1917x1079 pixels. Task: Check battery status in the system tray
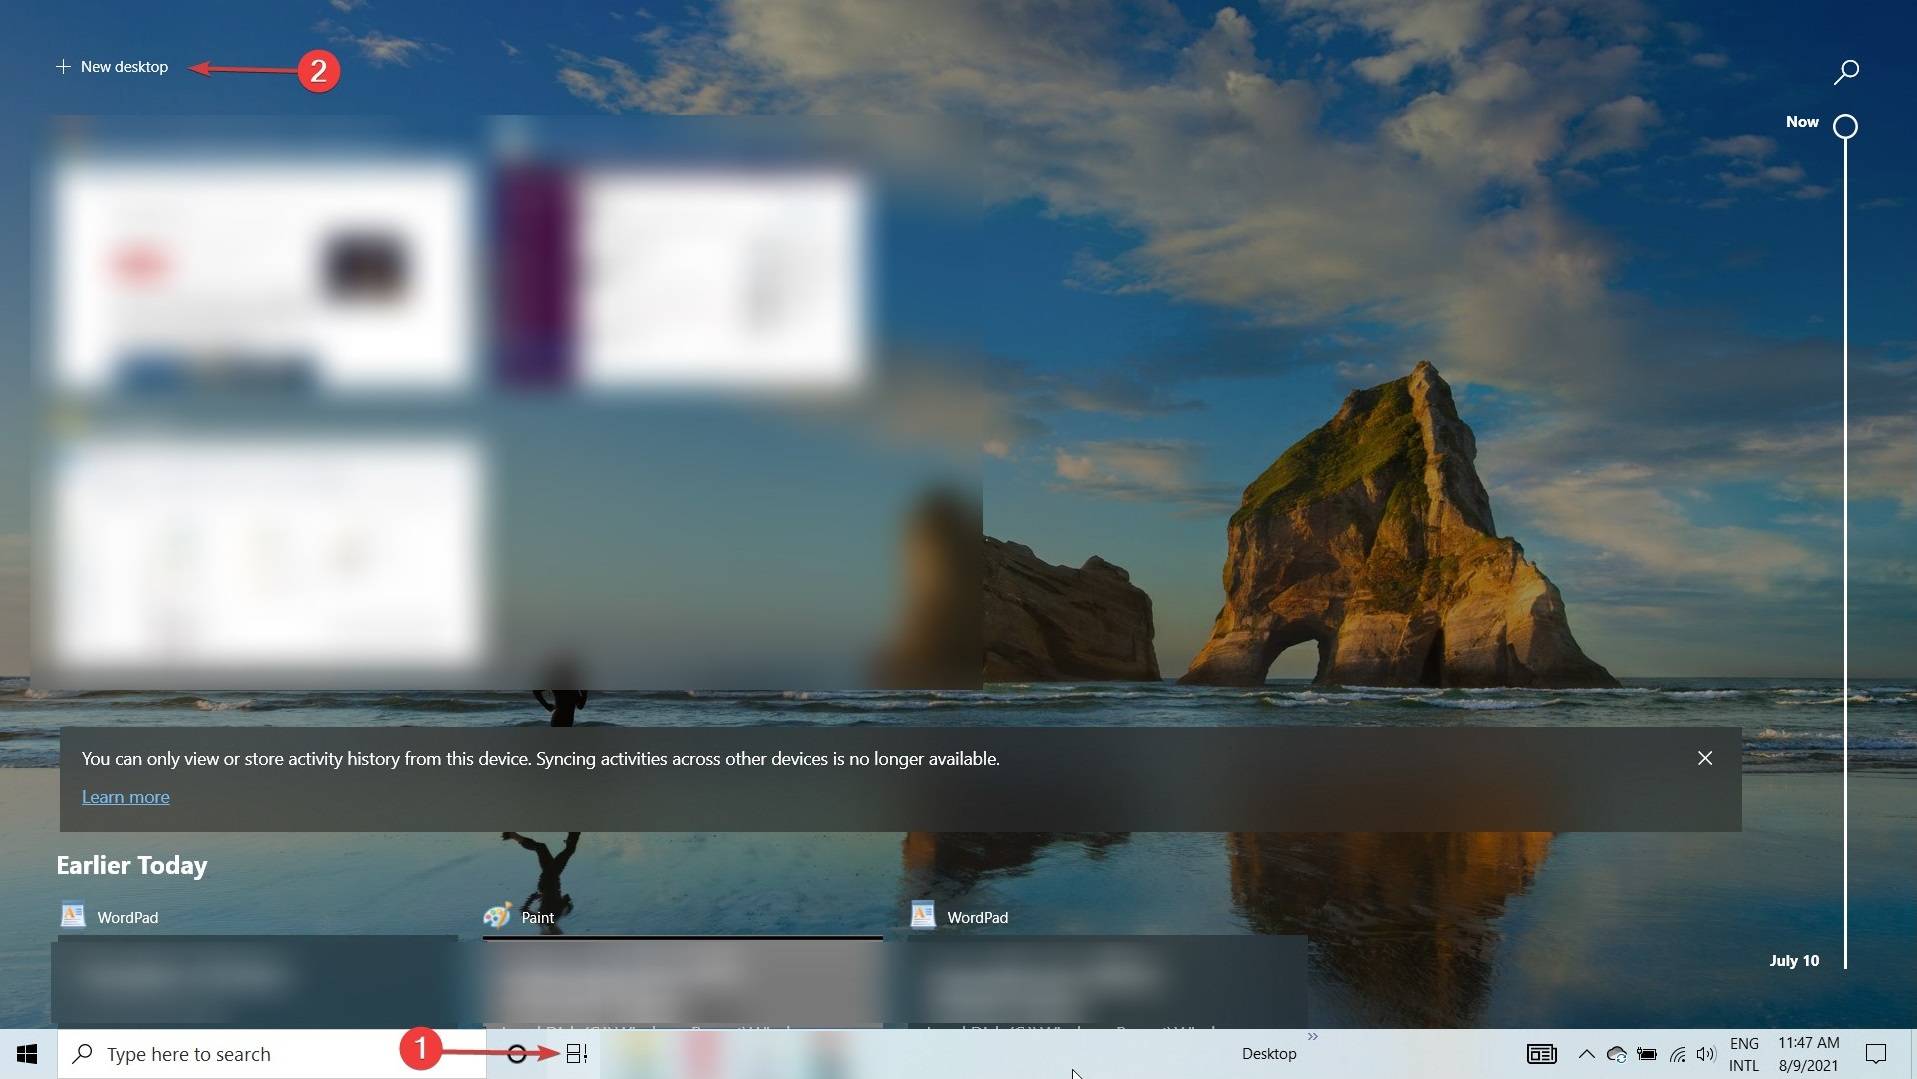point(1645,1053)
